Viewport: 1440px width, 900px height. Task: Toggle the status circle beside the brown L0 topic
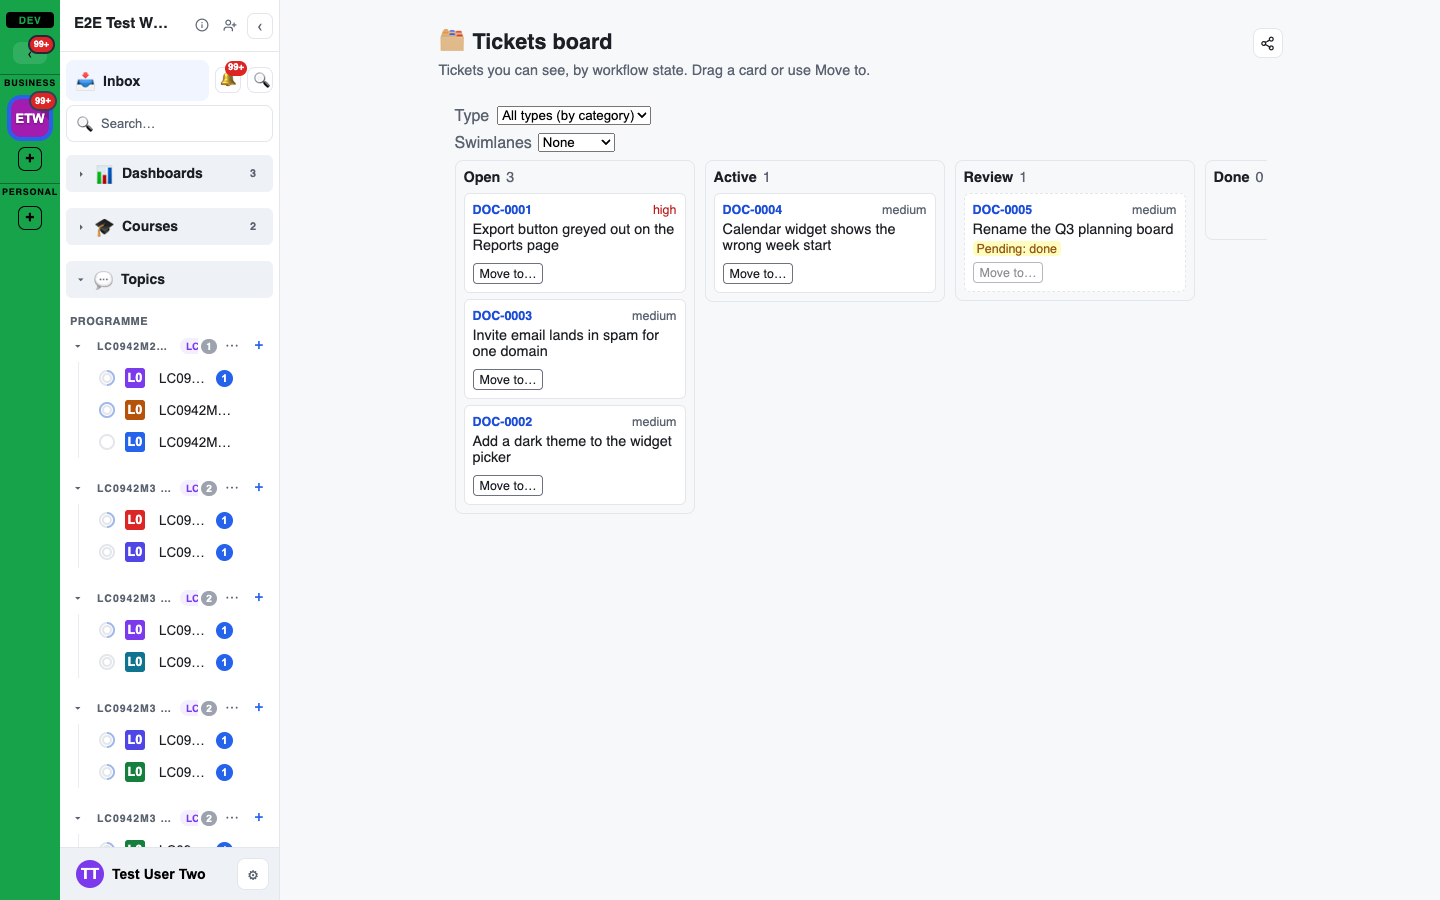point(107,410)
